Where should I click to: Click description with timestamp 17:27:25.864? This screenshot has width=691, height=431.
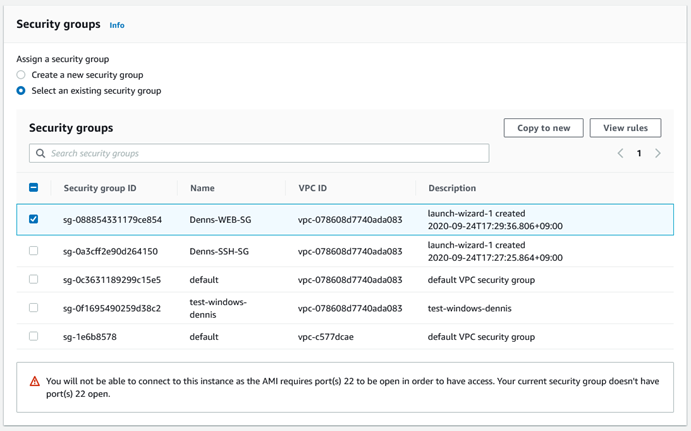495,252
